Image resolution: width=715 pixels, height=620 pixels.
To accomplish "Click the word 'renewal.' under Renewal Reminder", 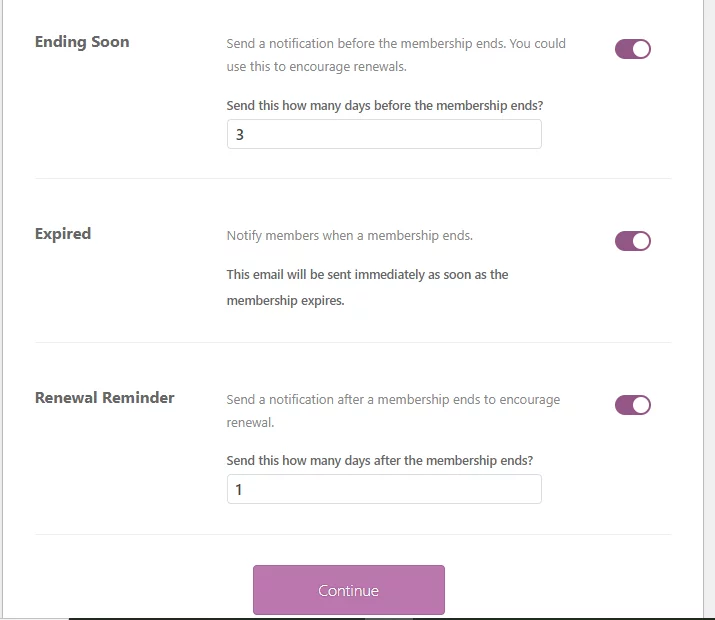I will (250, 423).
